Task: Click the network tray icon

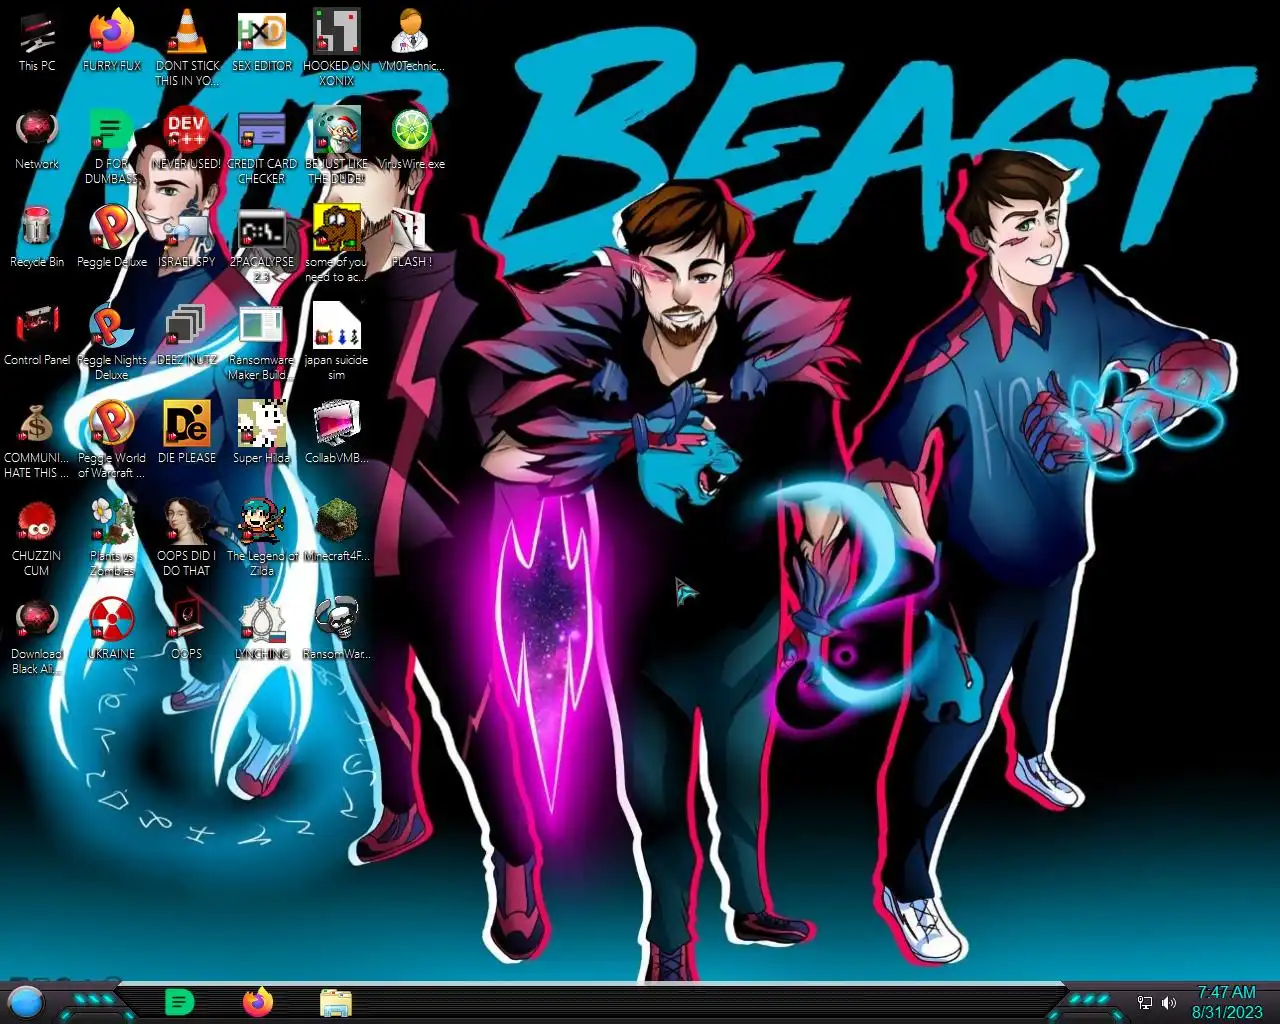Action: tap(1145, 1002)
